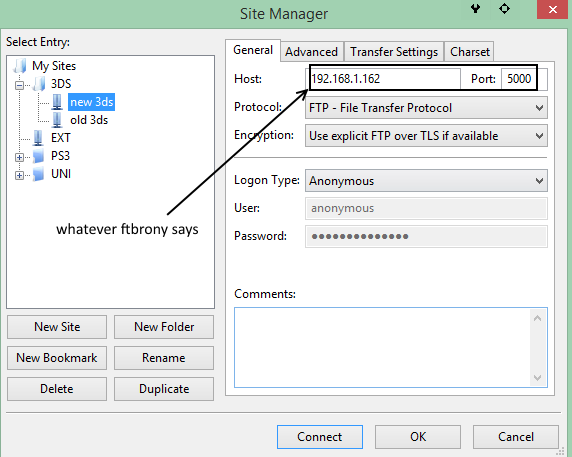Click the Rename button
This screenshot has width=572, height=457.
pyautogui.click(x=164, y=358)
